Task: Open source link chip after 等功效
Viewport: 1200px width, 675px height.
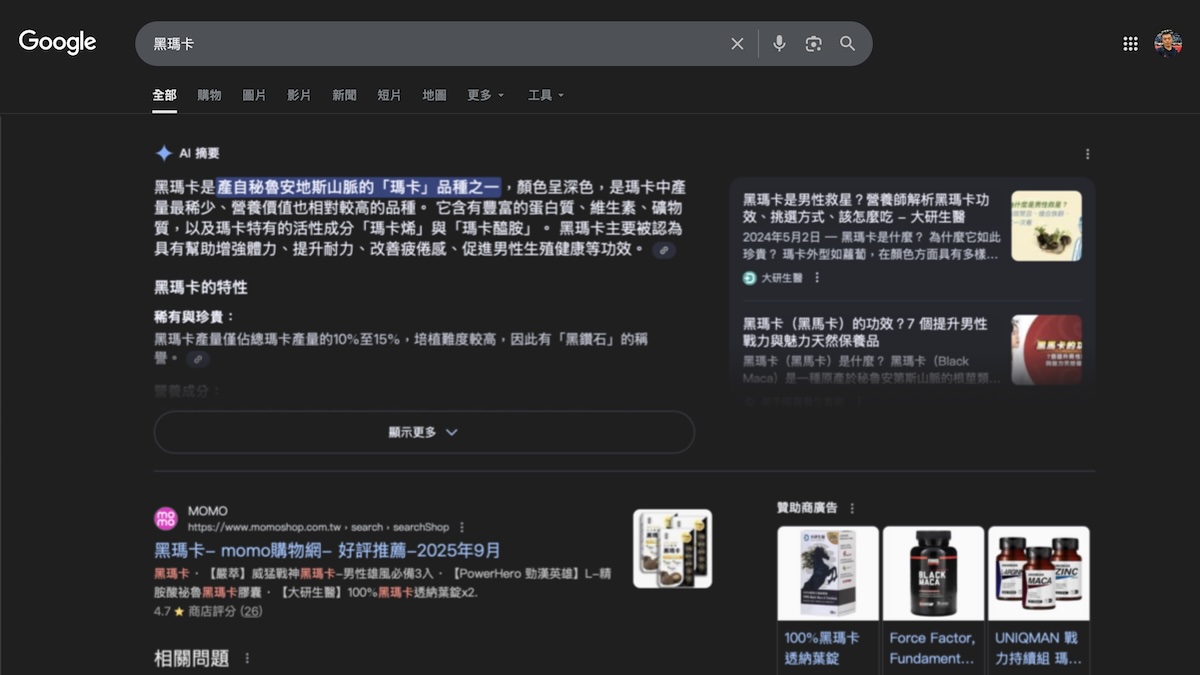Action: (664, 250)
